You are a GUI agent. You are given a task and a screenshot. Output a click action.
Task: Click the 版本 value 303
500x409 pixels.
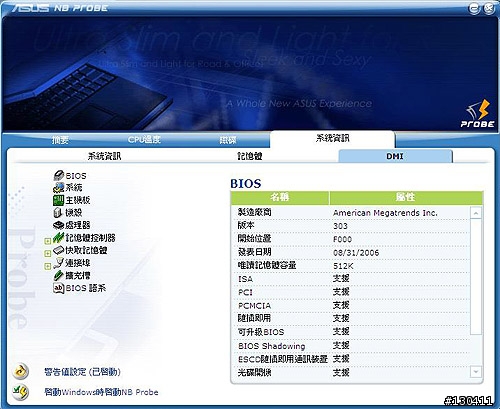340,226
